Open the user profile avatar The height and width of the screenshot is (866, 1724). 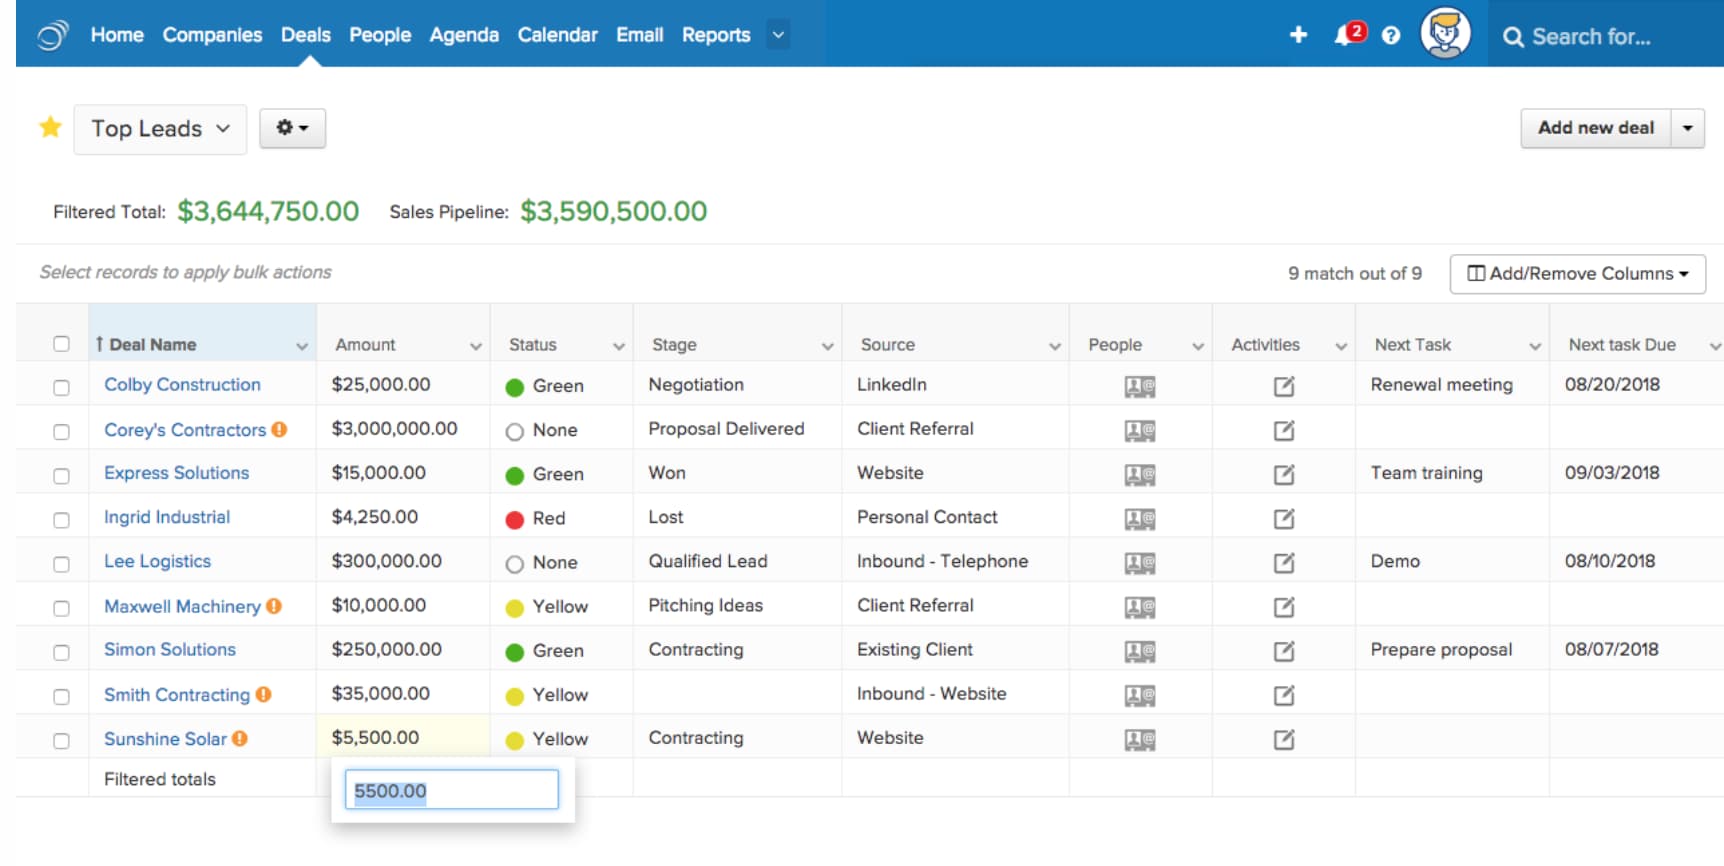1445,34
